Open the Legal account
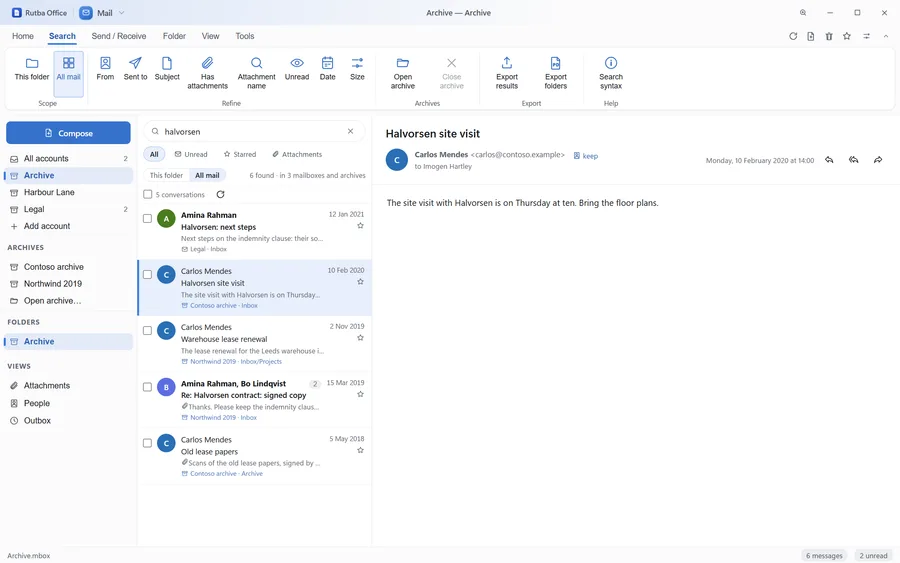This screenshot has height=563, width=900. click(68, 209)
